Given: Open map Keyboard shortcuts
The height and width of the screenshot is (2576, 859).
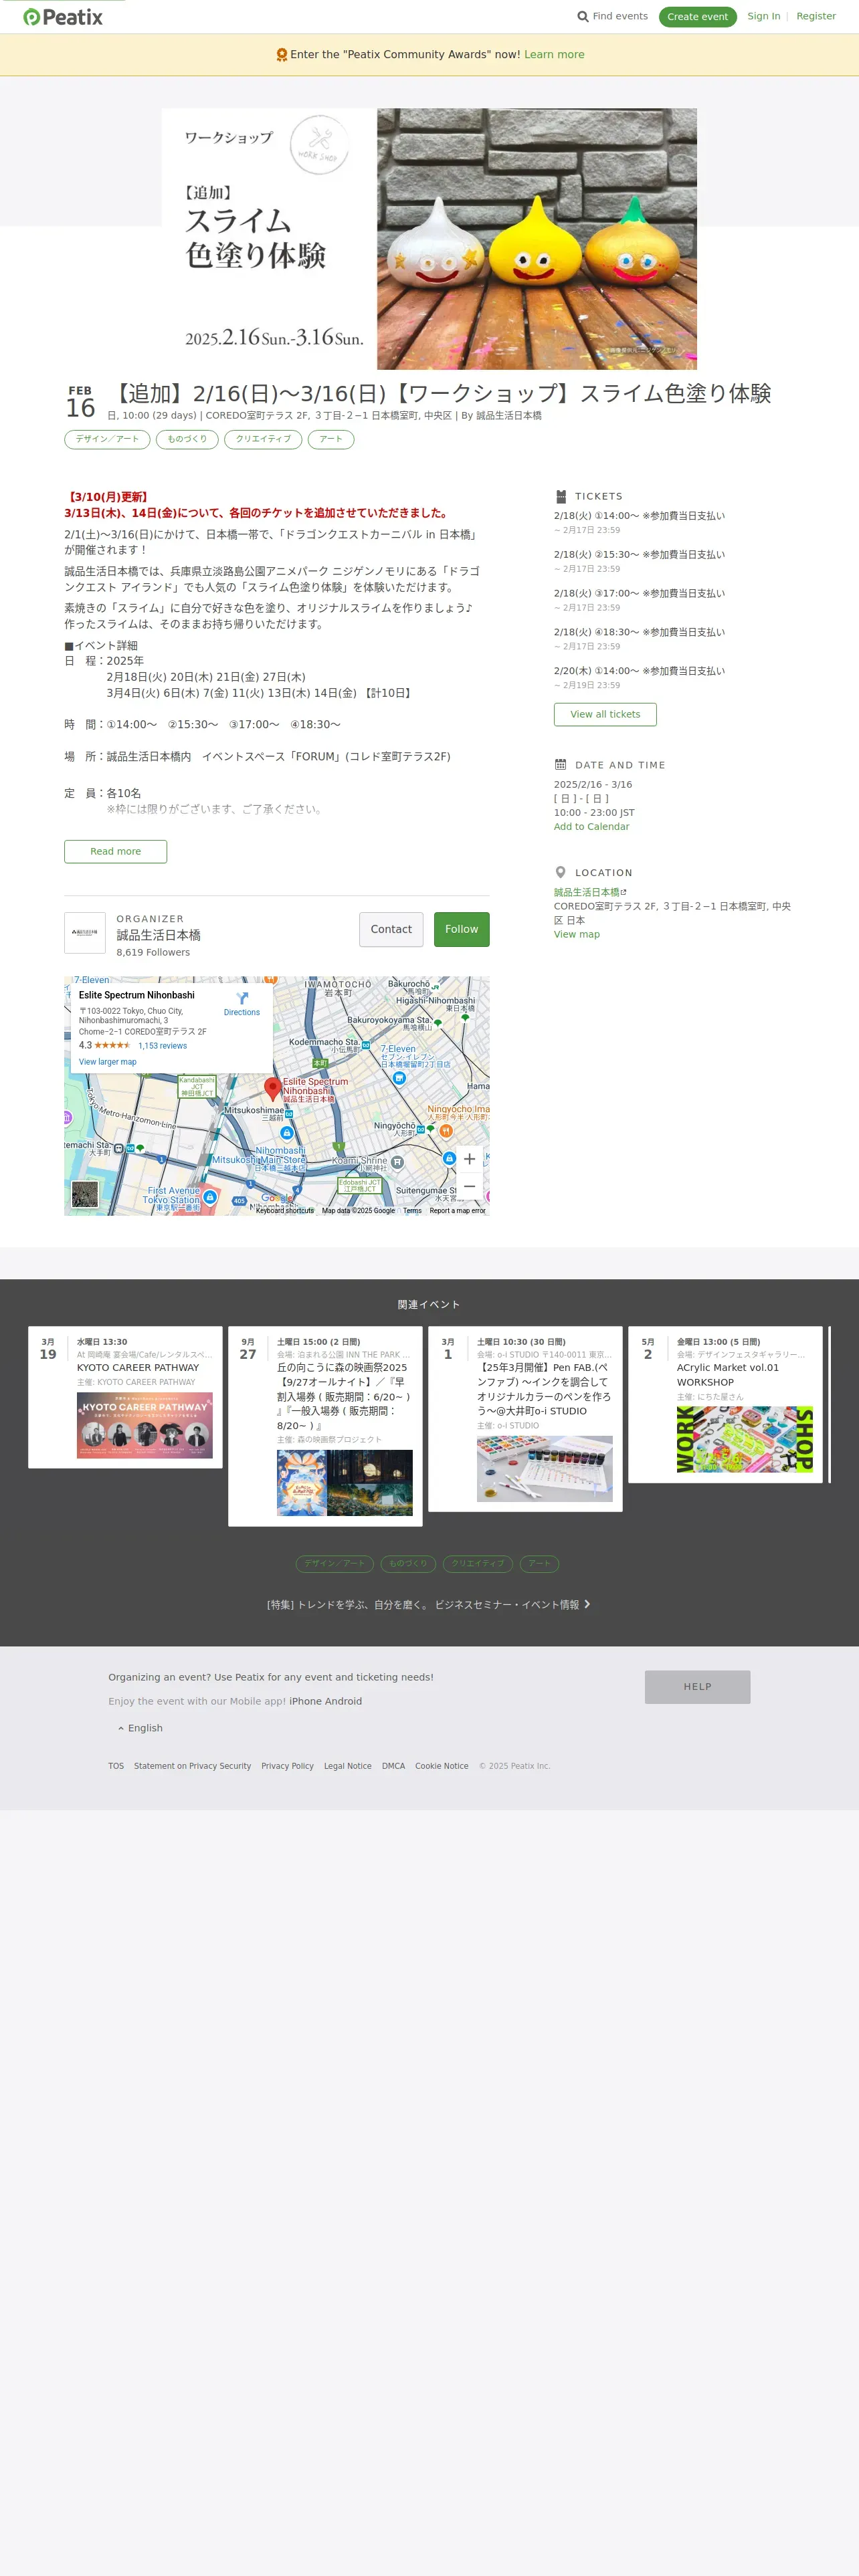Looking at the screenshot, I should [285, 1210].
